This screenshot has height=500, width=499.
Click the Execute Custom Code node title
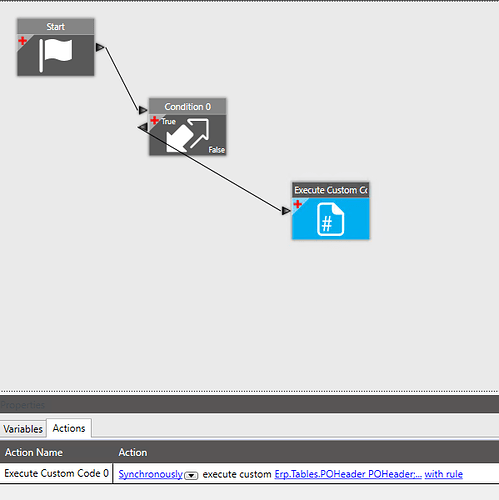point(330,190)
